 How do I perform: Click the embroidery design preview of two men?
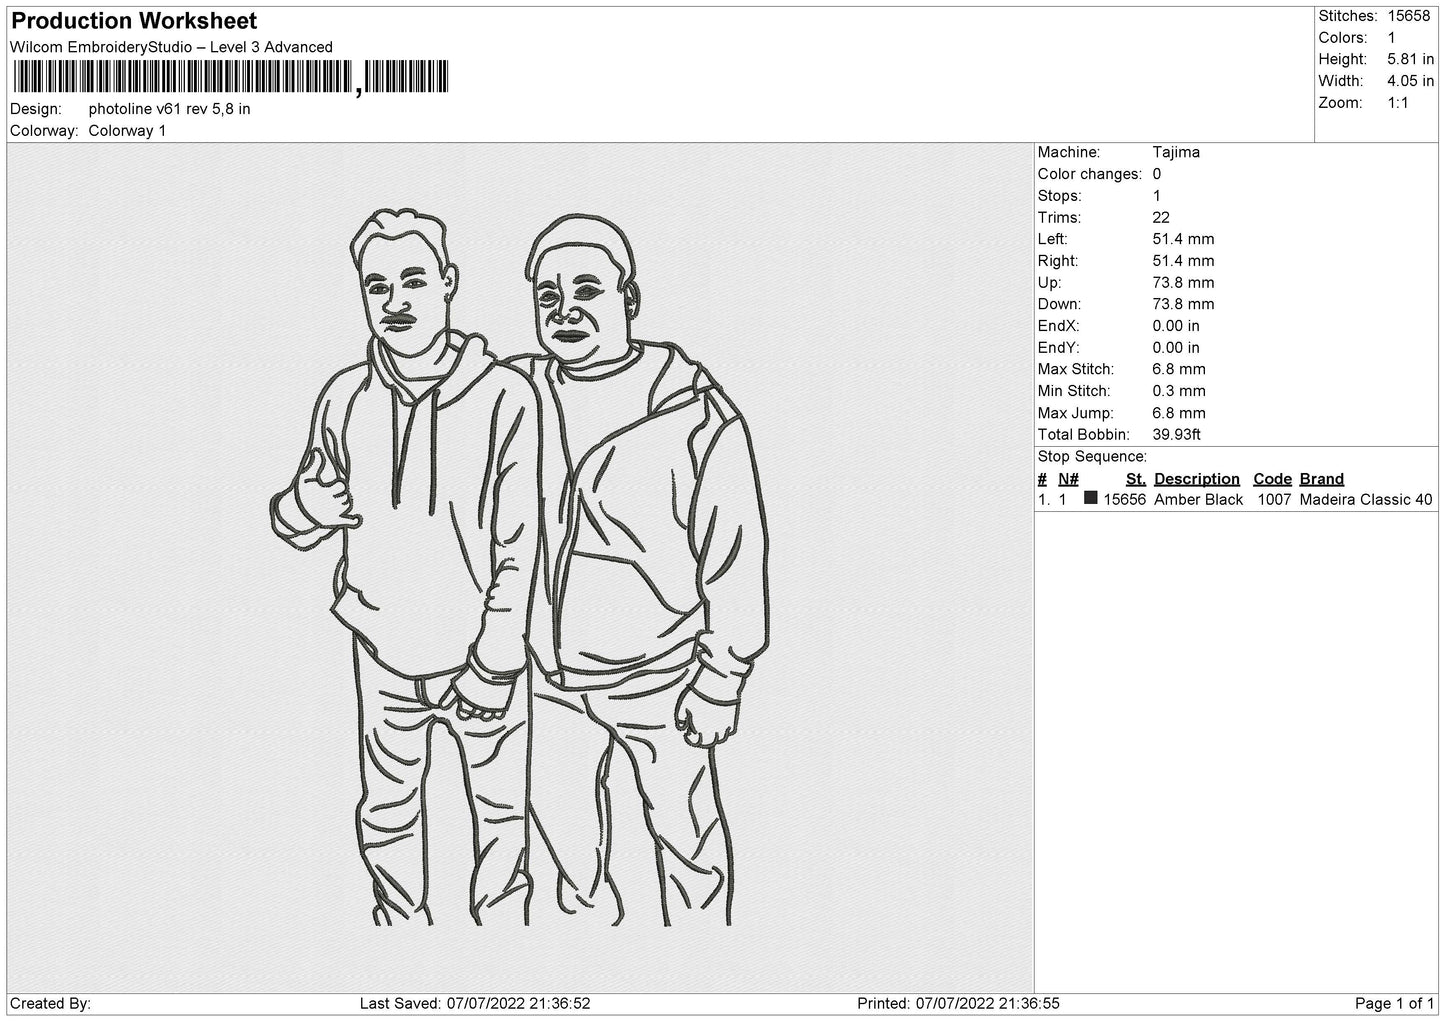(x=520, y=567)
